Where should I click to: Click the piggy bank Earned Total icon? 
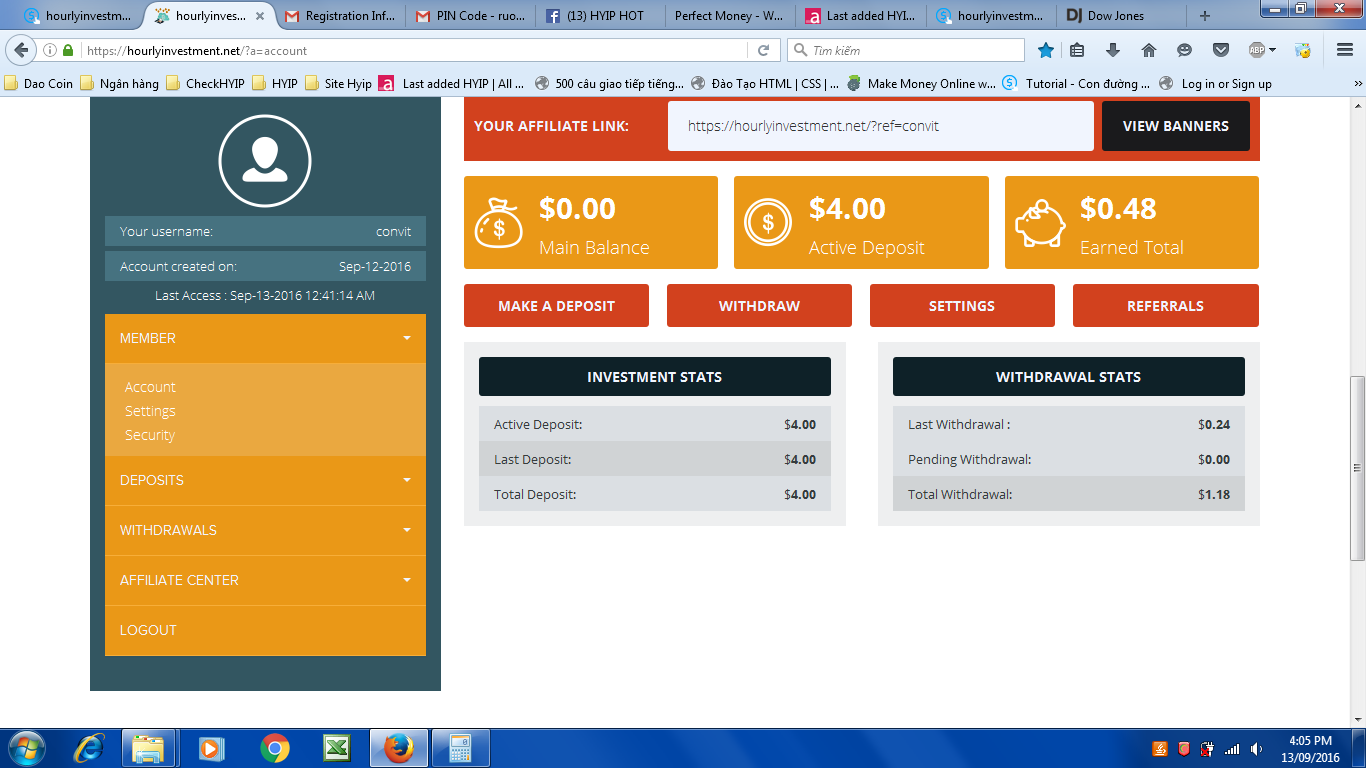point(1040,222)
